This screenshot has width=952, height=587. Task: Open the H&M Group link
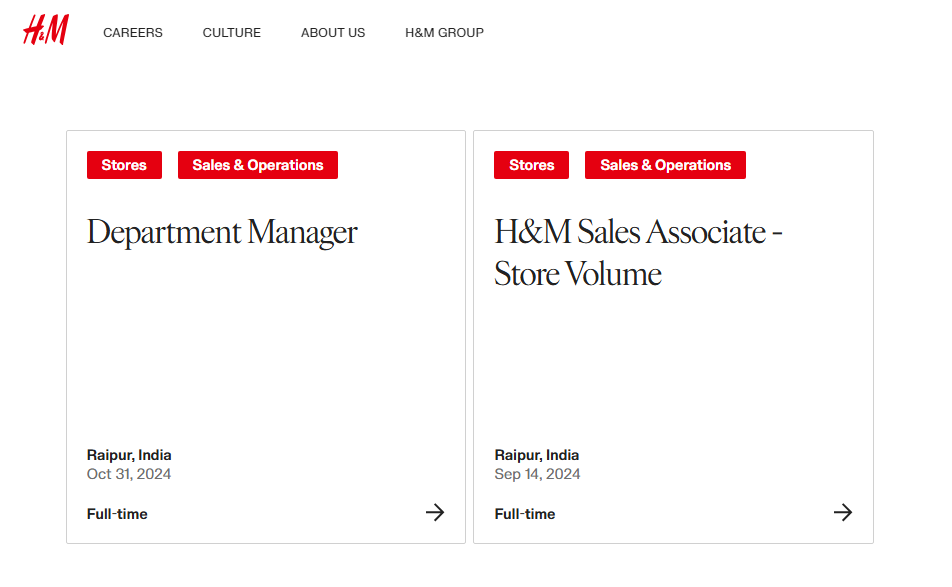click(444, 33)
